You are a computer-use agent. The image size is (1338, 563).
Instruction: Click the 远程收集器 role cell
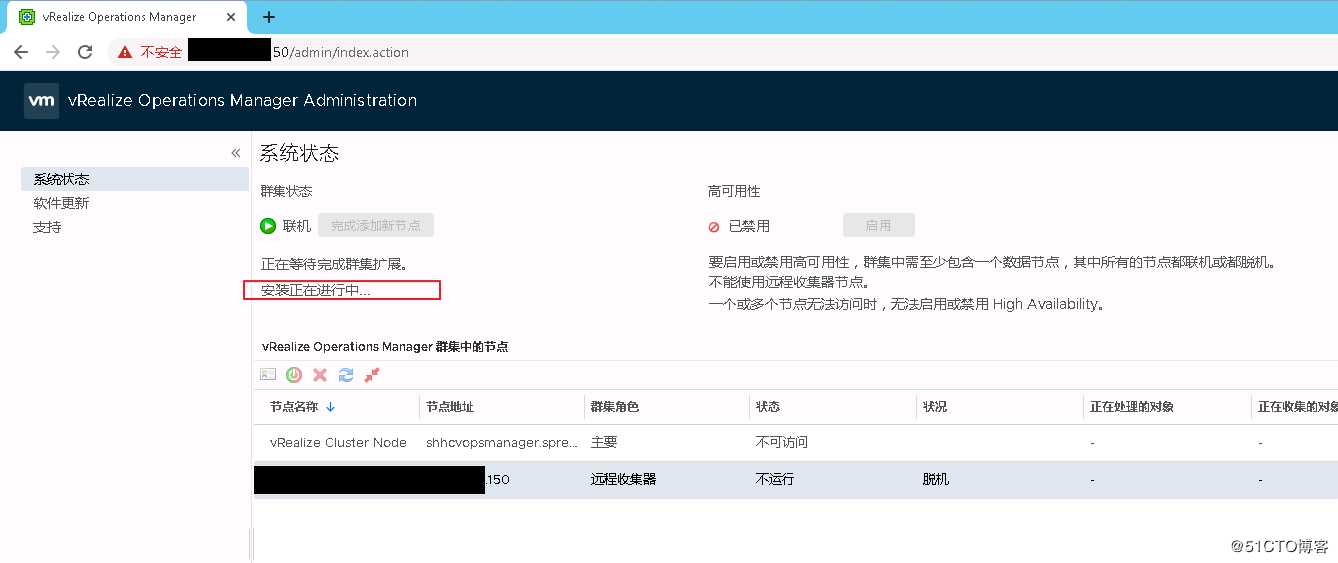[x=623, y=479]
